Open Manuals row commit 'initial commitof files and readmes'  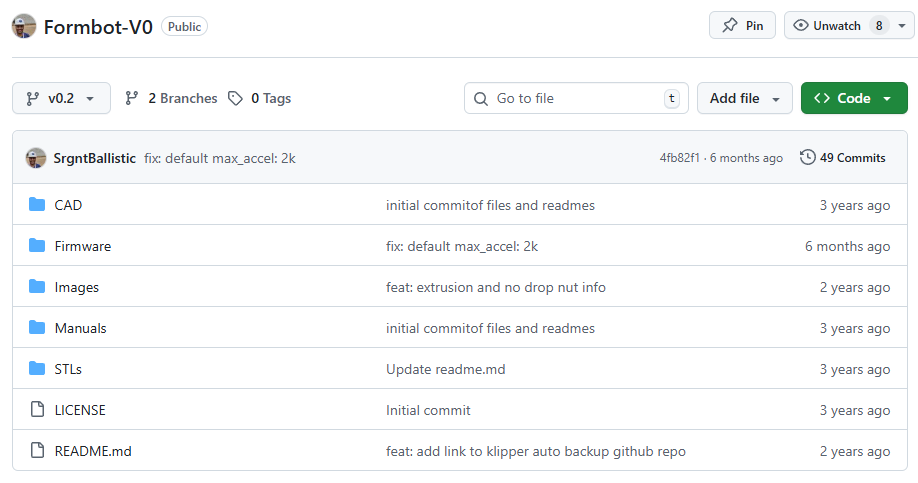[x=490, y=328]
